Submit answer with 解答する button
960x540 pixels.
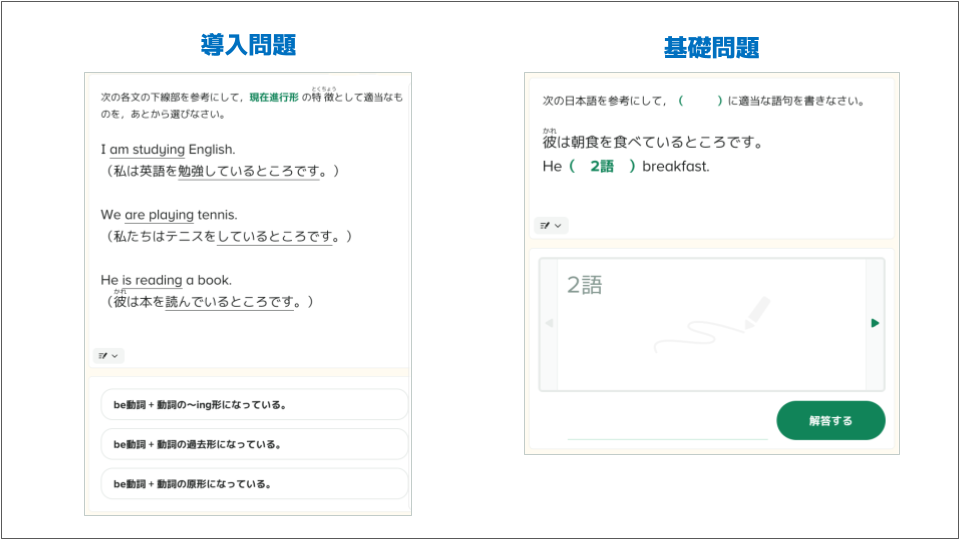click(831, 421)
